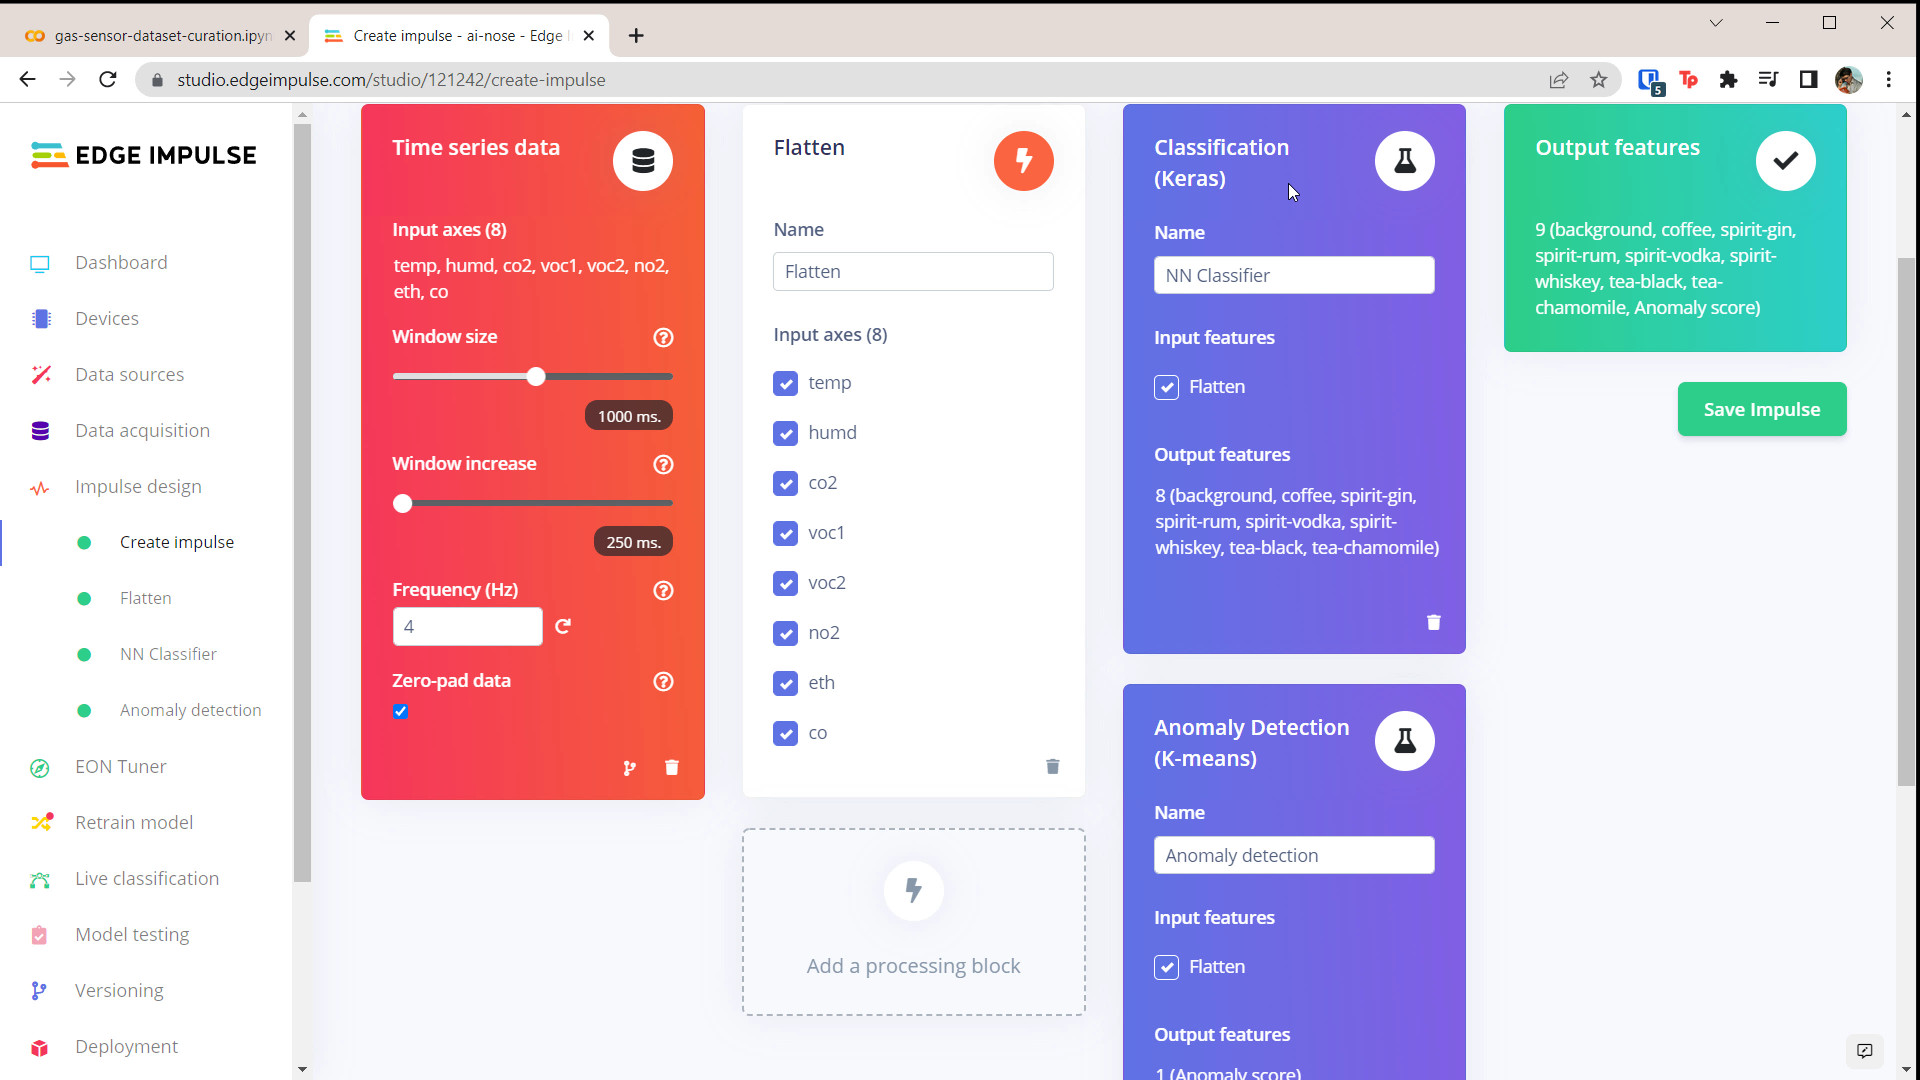Viewport: 1920px width, 1080px height.
Task: Click the Window size help icon
Action: [x=663, y=338]
